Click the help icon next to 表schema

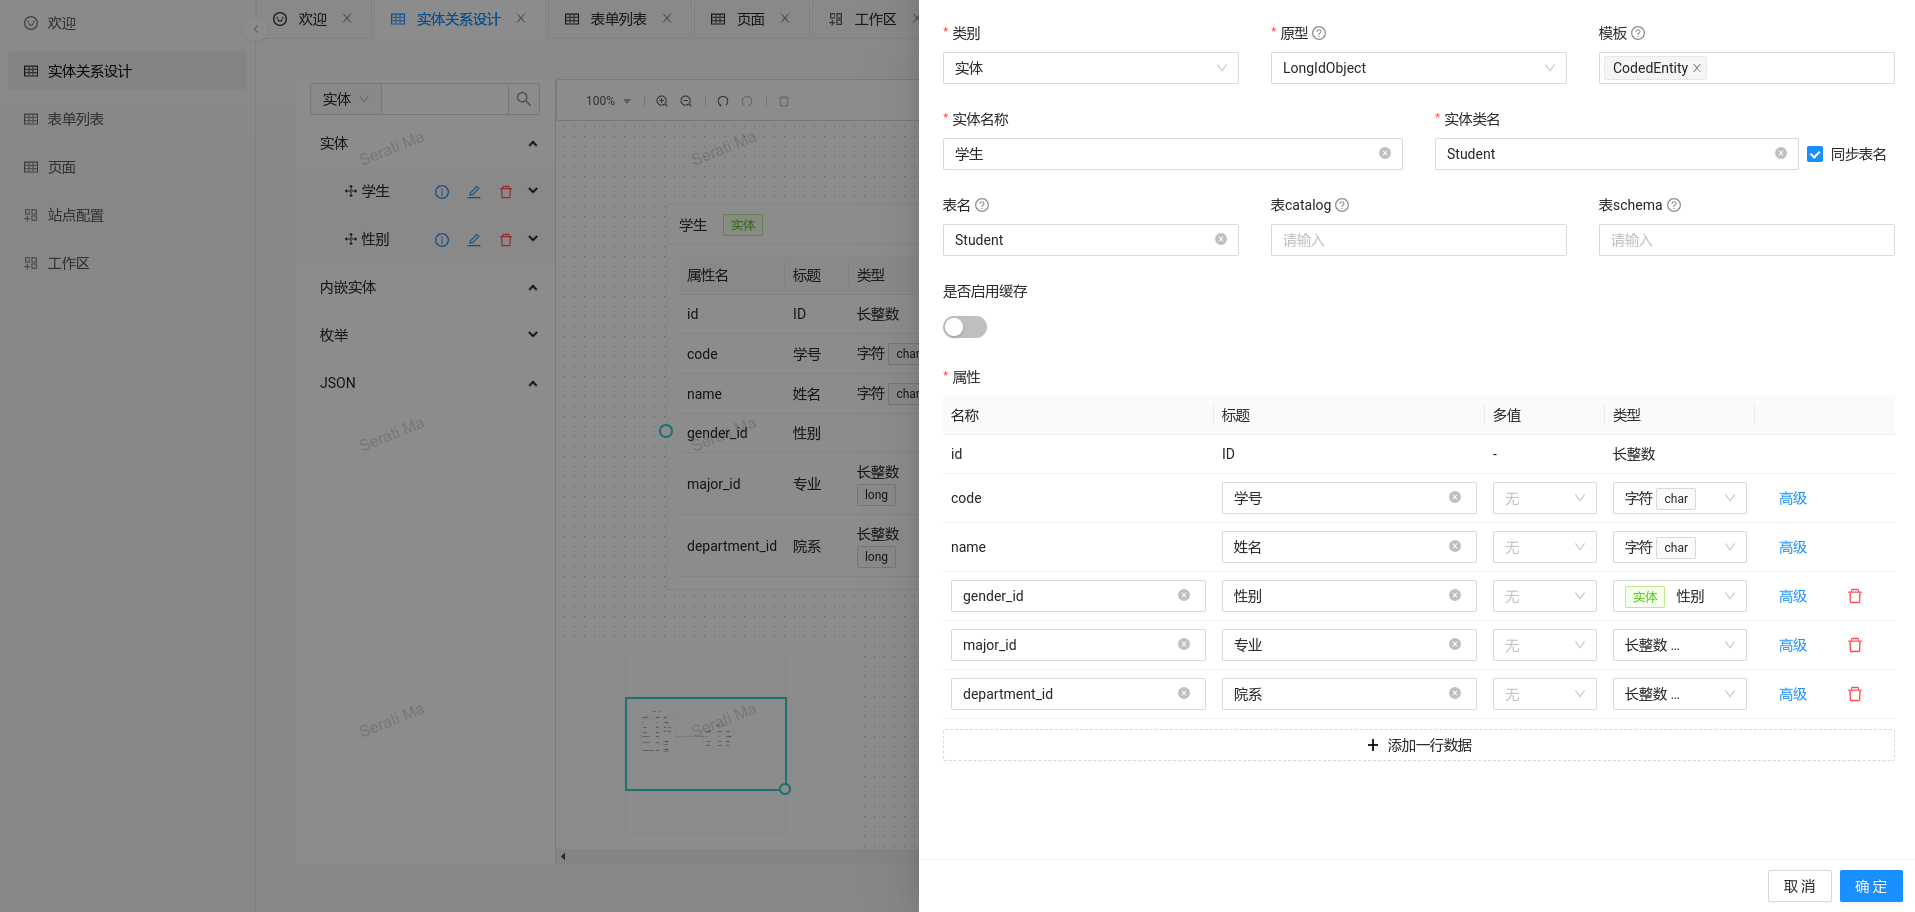(1674, 205)
